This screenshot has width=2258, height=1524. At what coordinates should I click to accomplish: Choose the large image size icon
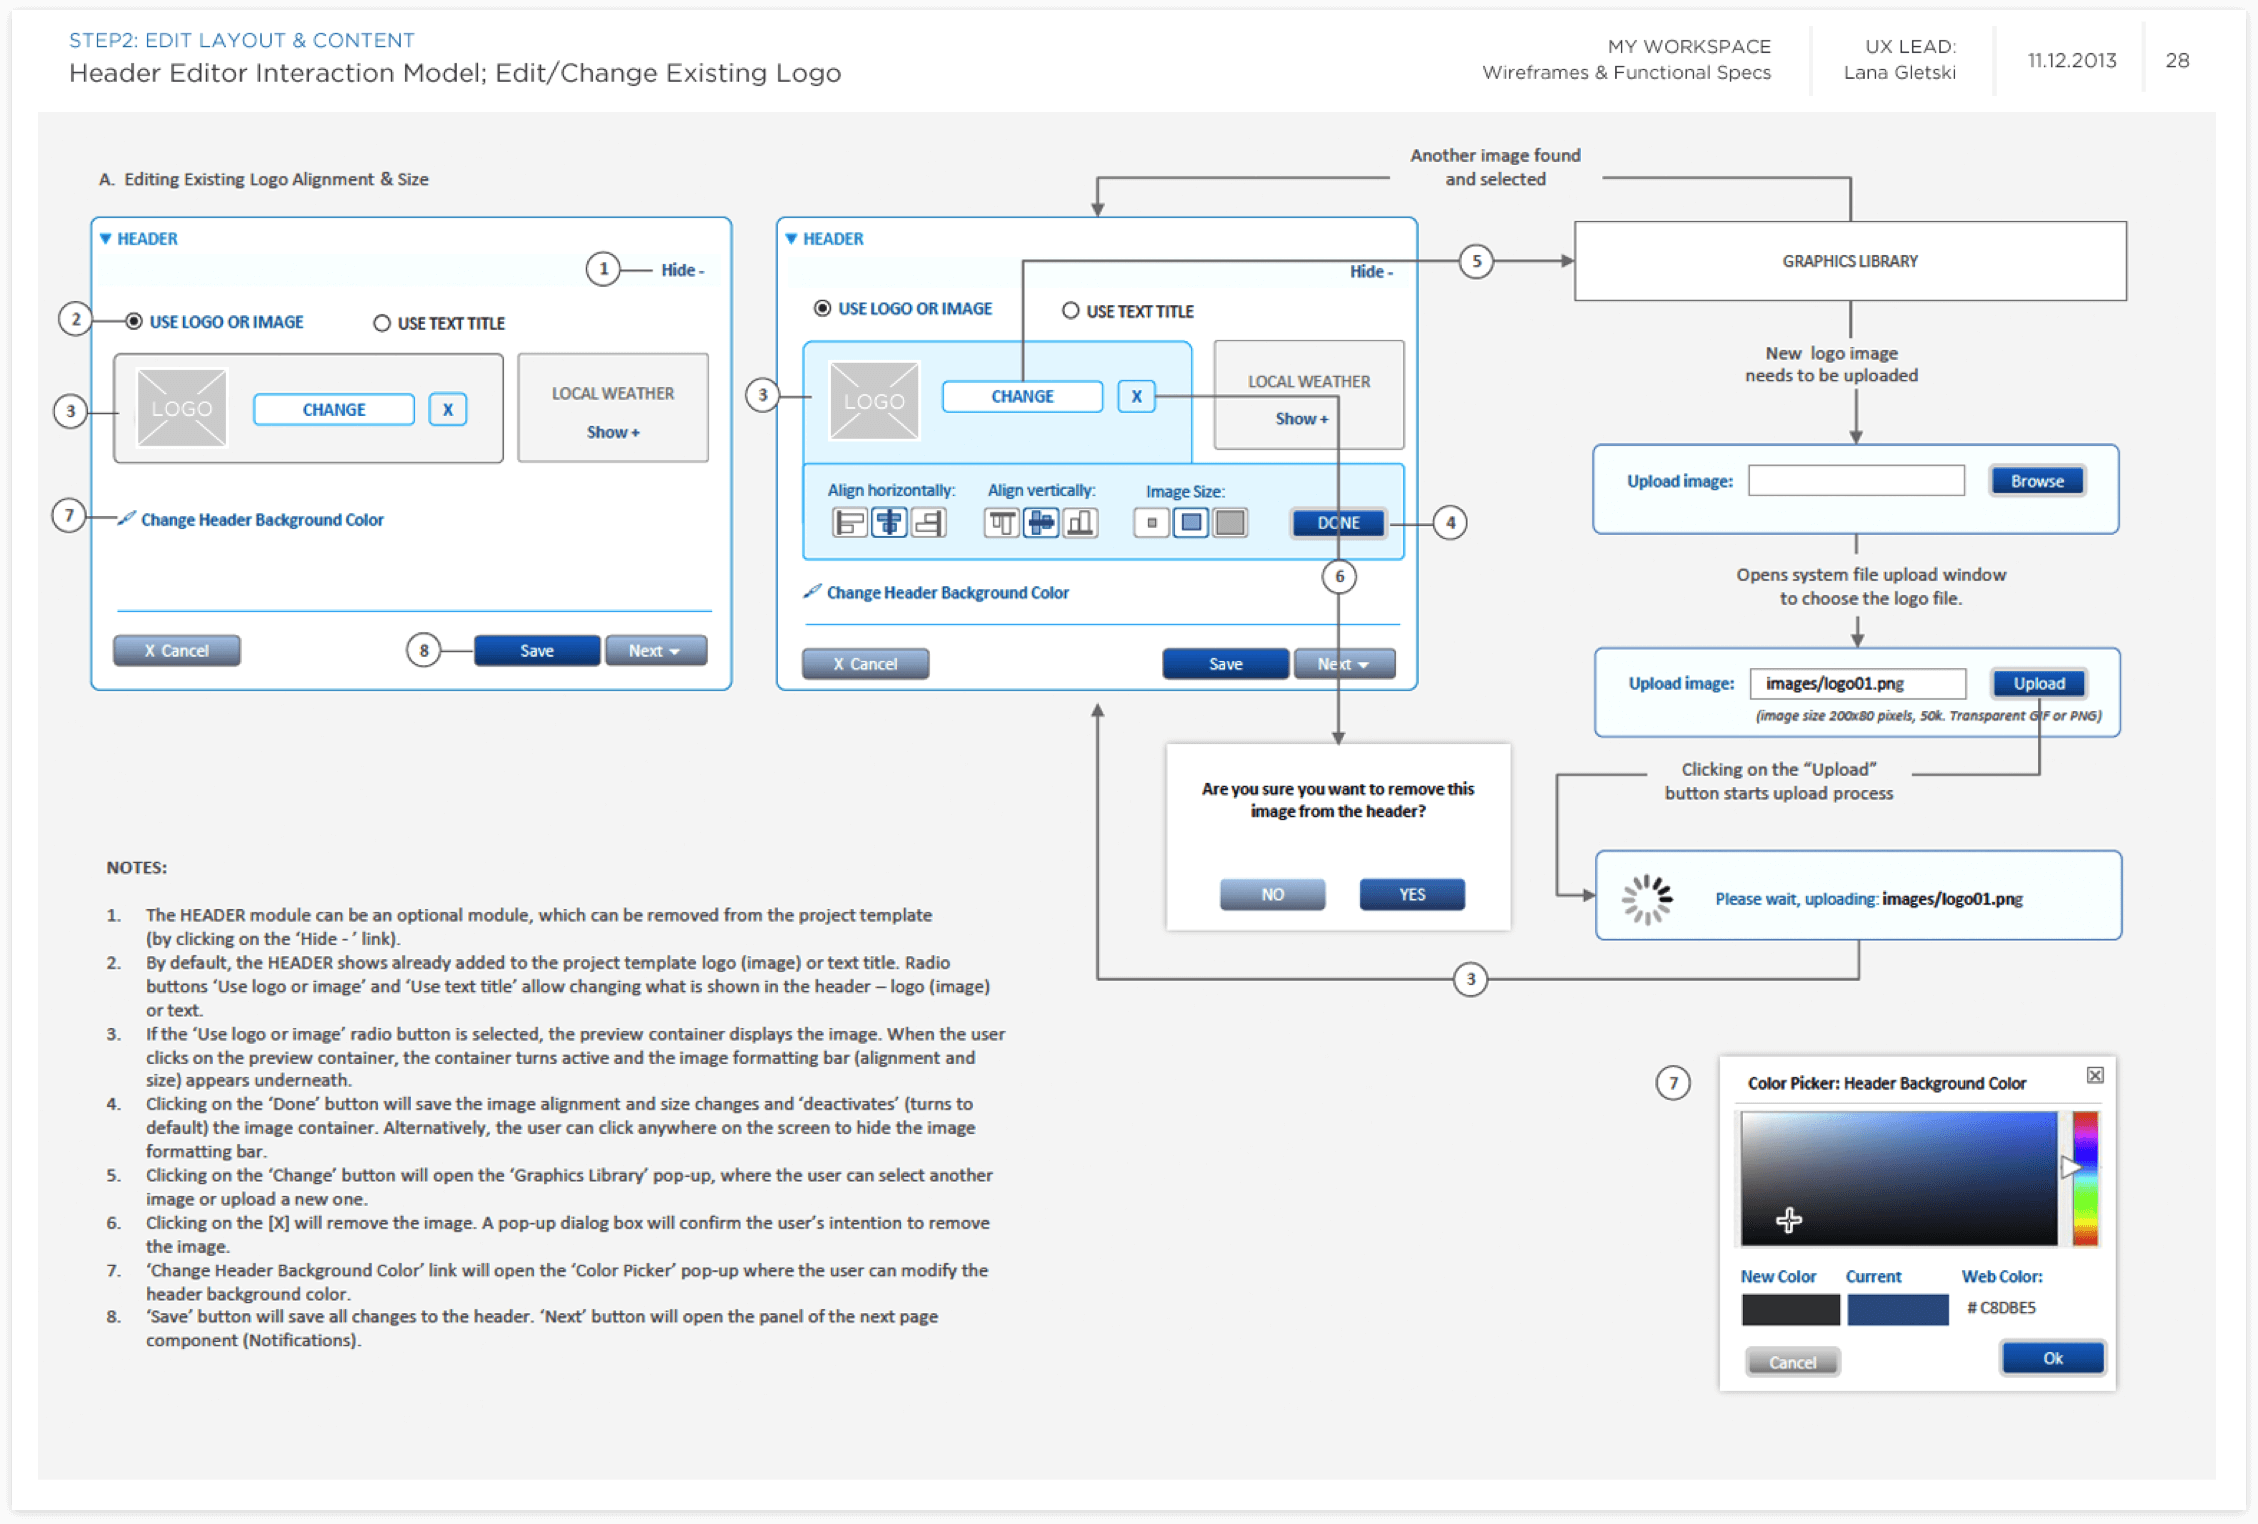click(1230, 522)
